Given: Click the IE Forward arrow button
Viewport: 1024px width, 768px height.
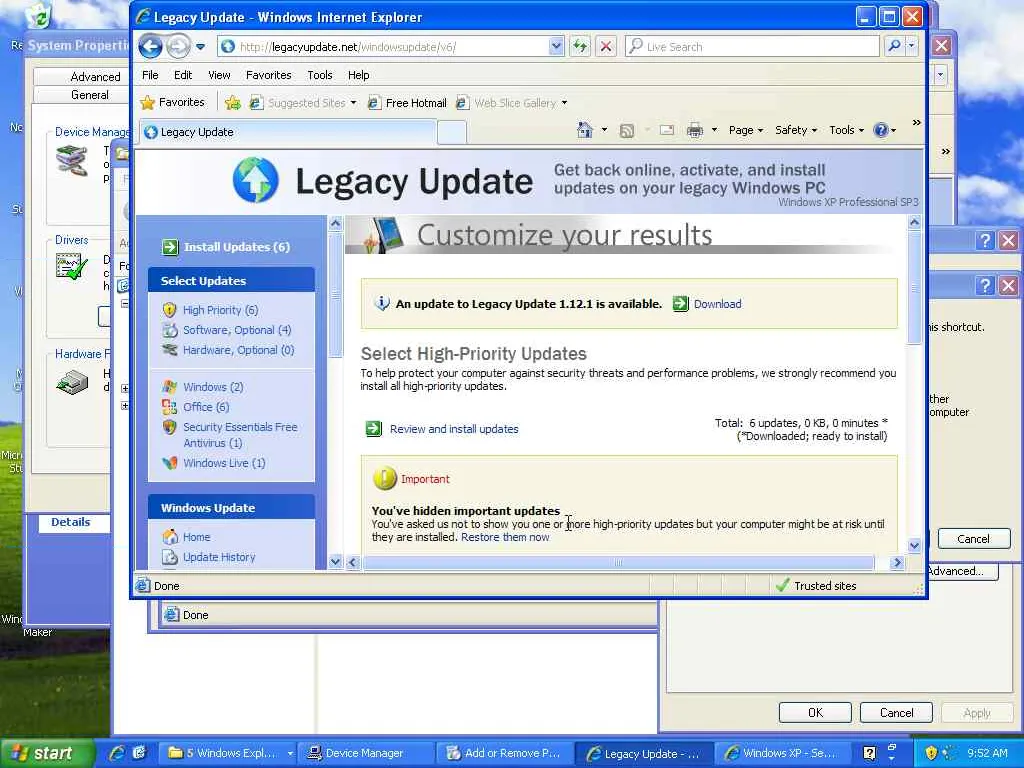Looking at the screenshot, I should tap(178, 46).
